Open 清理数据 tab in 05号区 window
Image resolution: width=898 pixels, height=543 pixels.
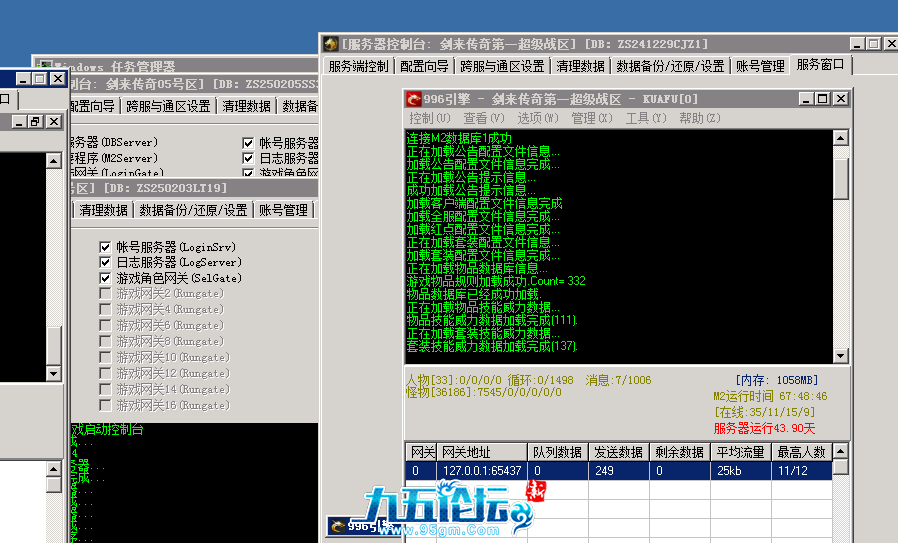point(247,106)
